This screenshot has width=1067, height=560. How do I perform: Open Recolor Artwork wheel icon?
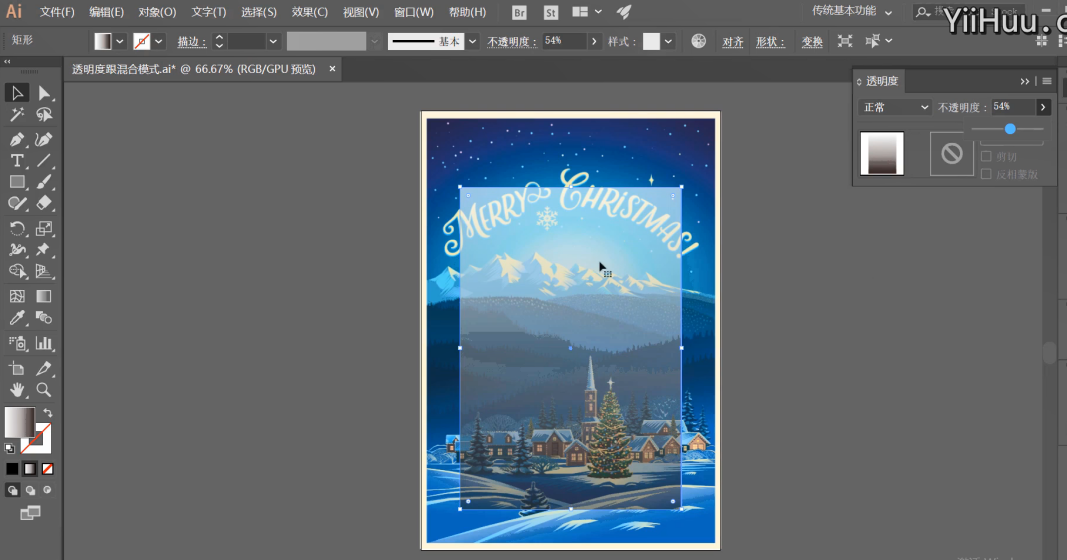click(698, 41)
